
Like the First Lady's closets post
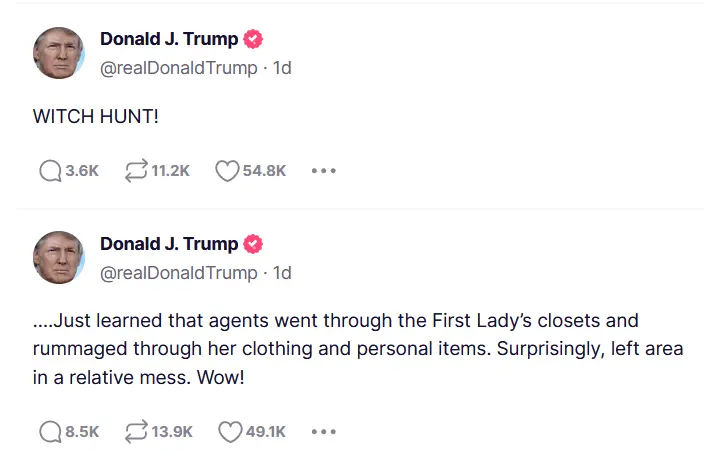(230, 432)
